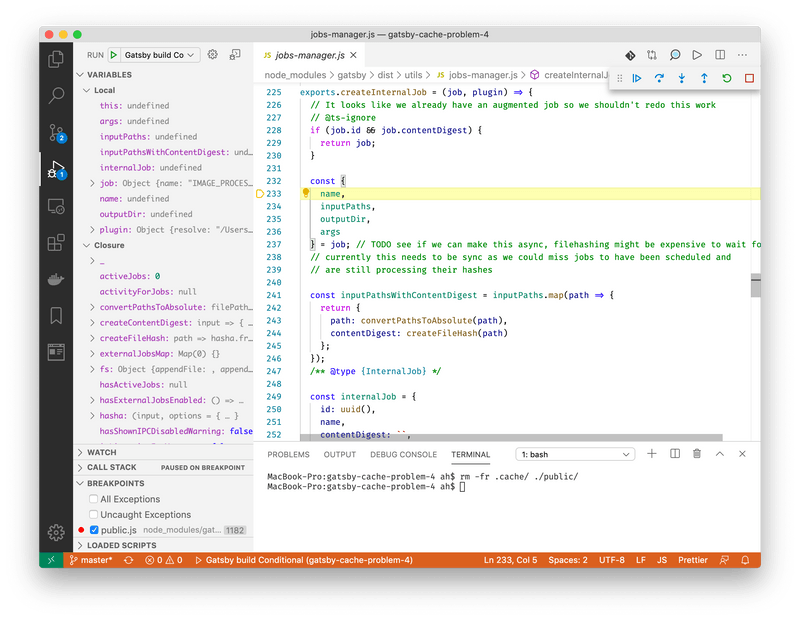The height and width of the screenshot is (620, 800).
Task: Click the lightbulb on line 233
Action: (x=306, y=192)
